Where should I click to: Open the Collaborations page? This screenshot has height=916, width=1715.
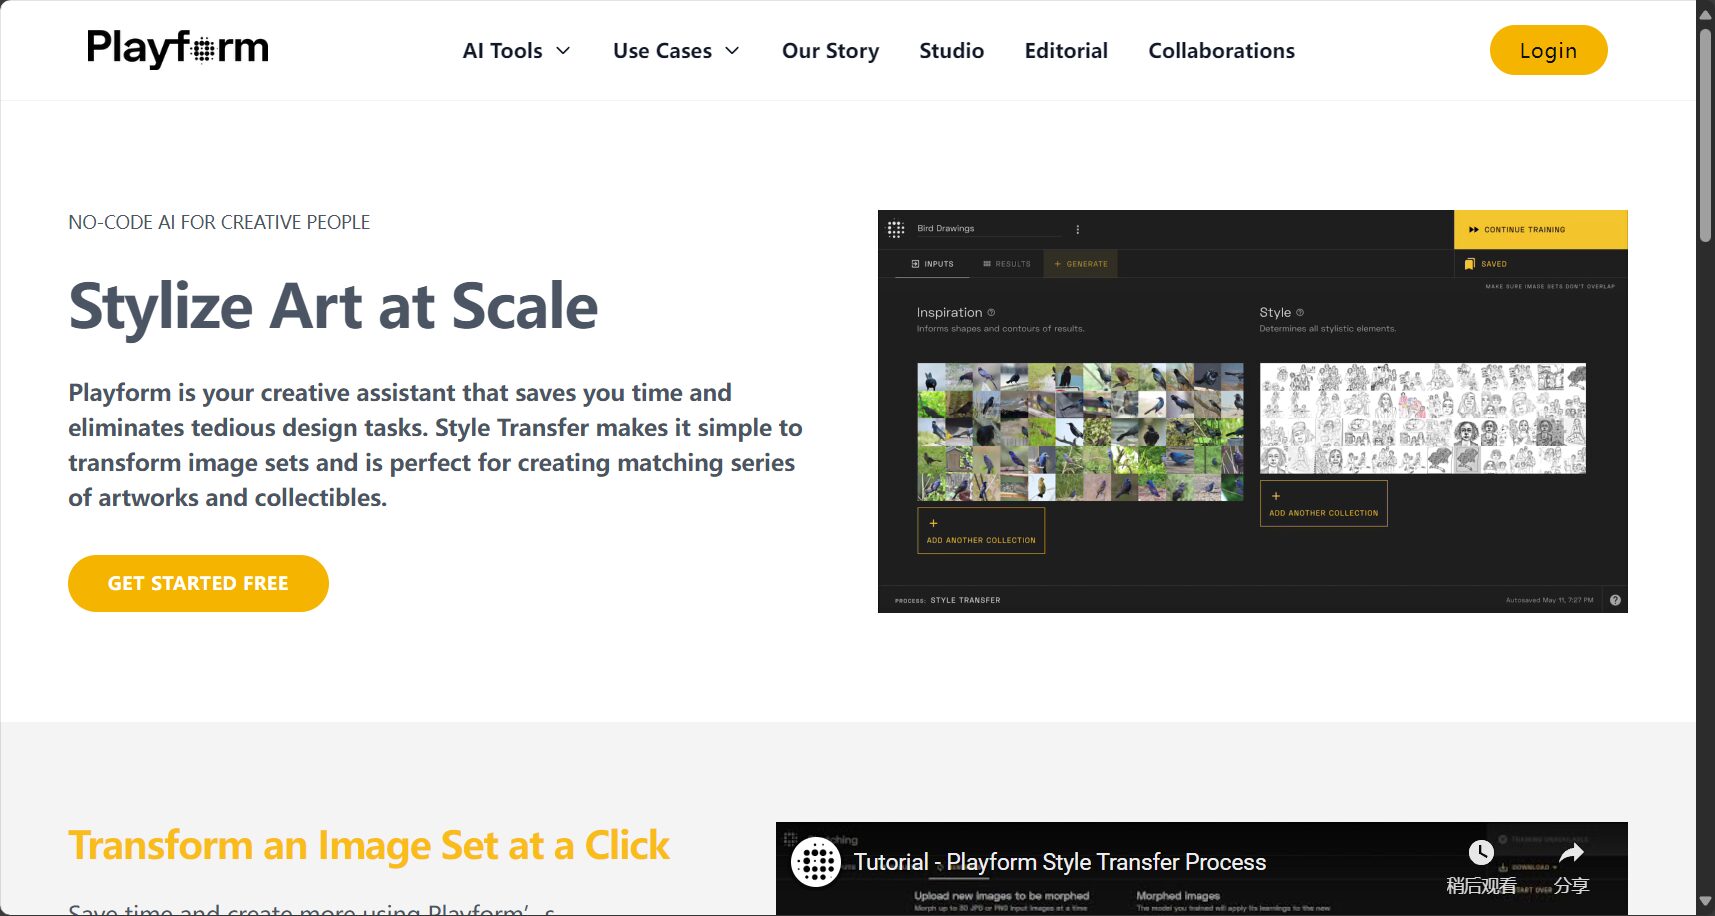(x=1221, y=51)
